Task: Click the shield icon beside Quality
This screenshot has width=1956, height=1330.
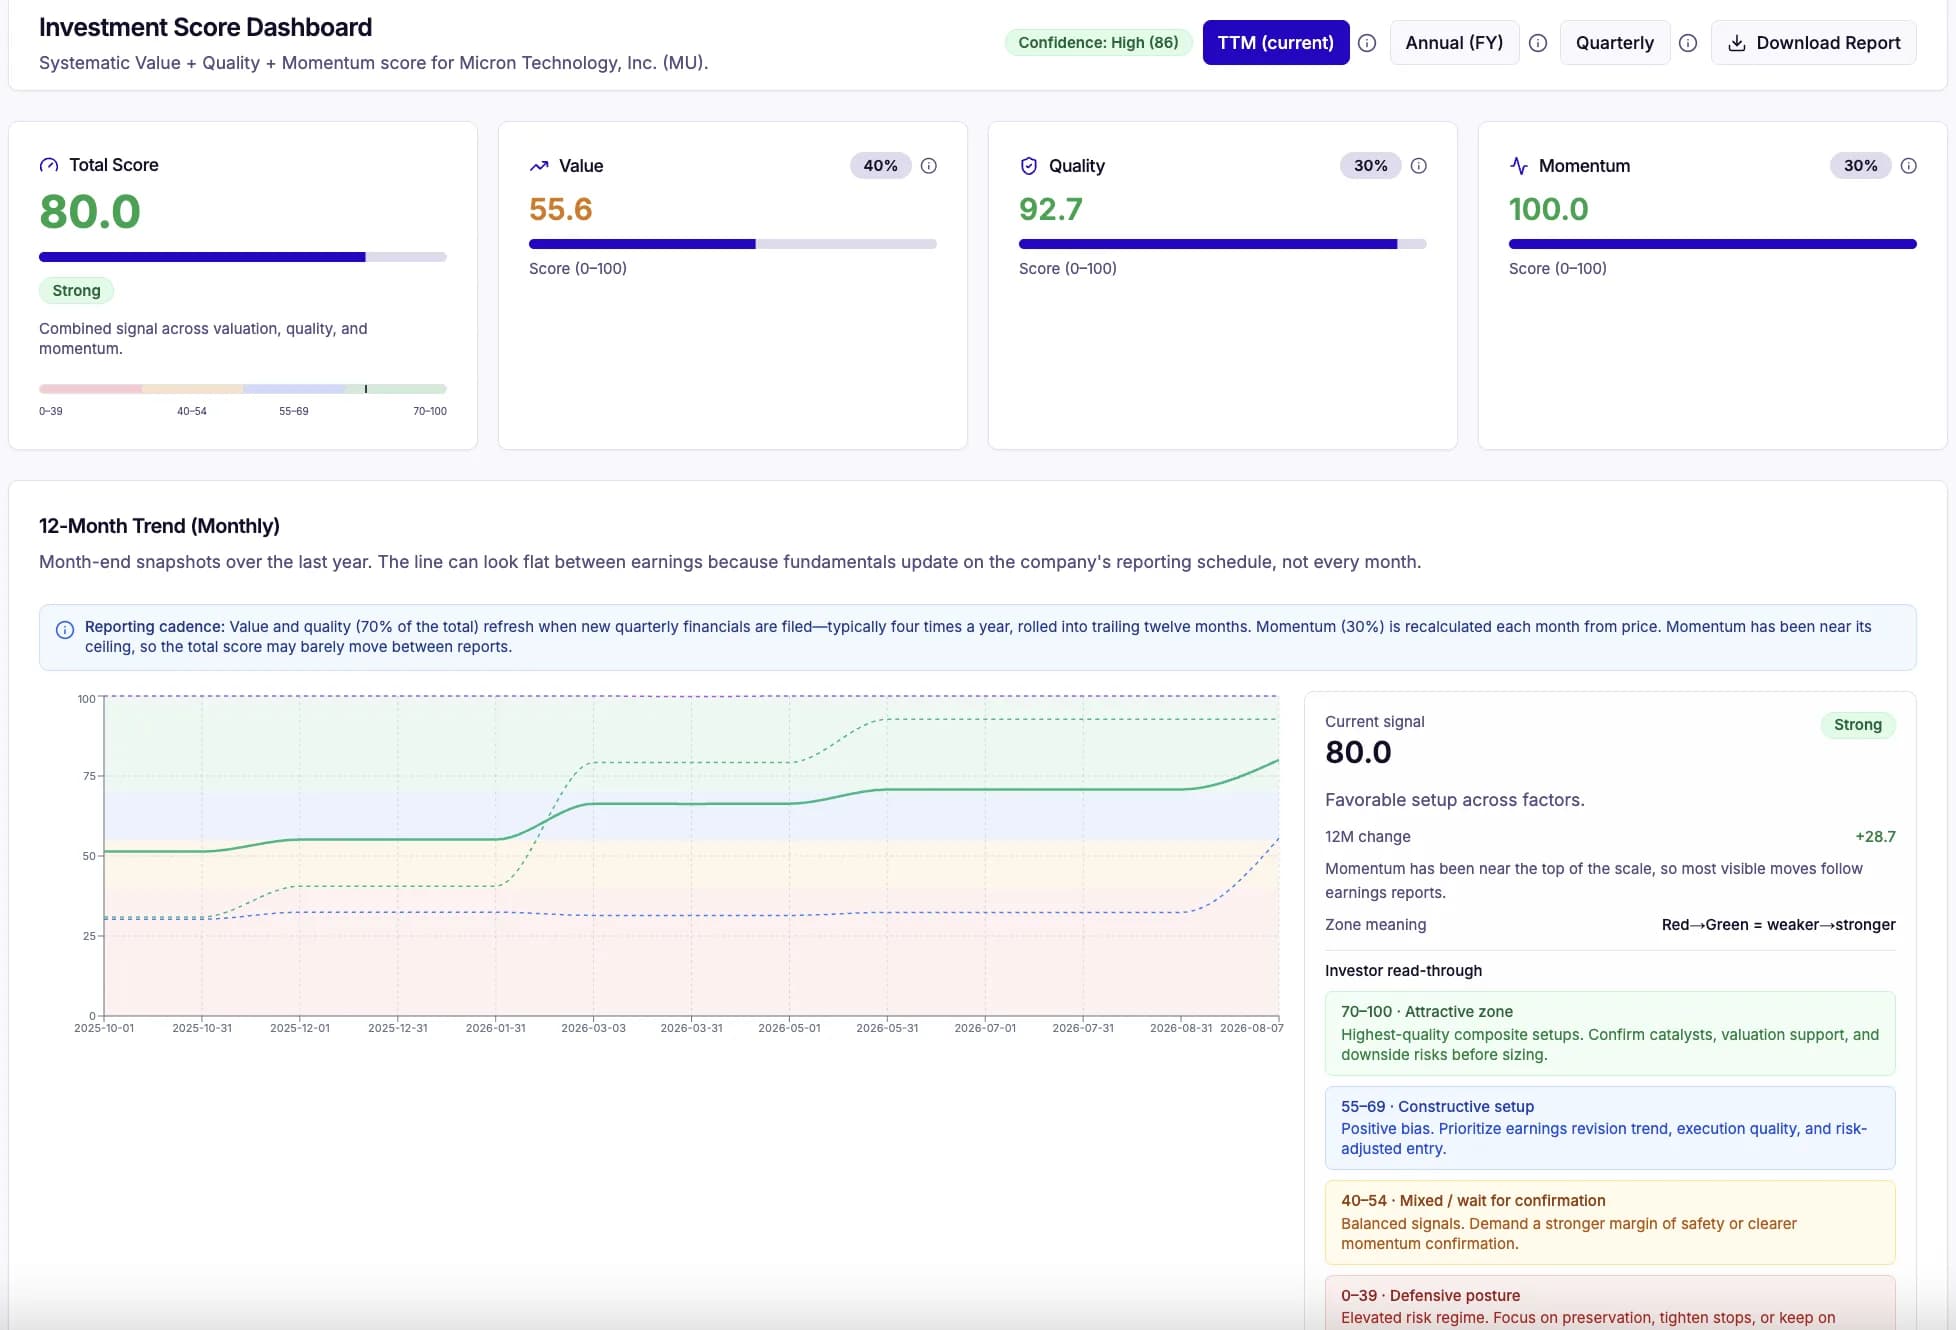Action: pyautogui.click(x=1028, y=166)
